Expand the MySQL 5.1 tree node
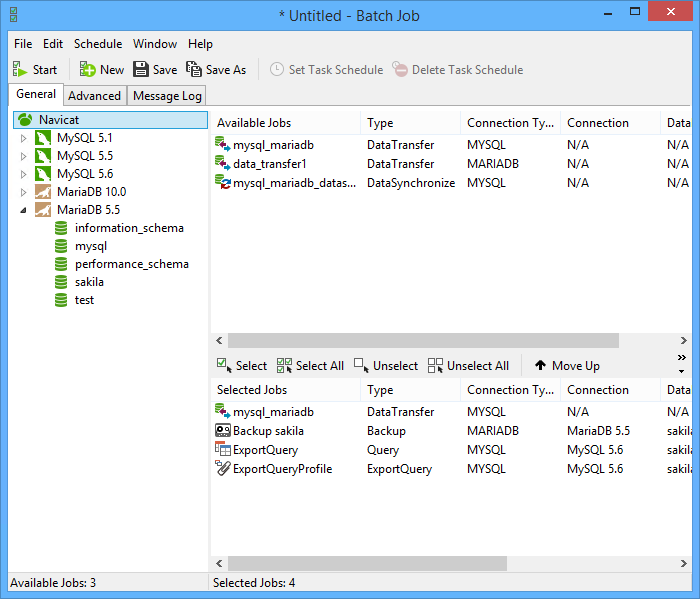 click(24, 138)
